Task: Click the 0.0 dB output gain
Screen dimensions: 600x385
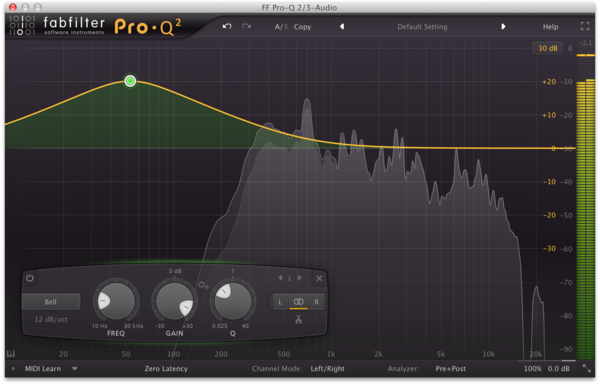Action: pyautogui.click(x=558, y=369)
